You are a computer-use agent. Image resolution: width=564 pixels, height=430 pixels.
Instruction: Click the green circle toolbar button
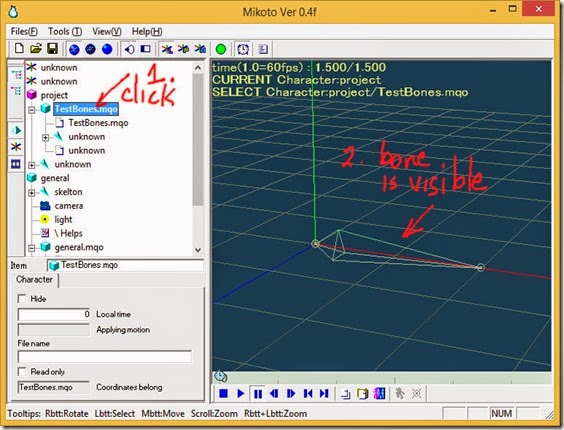tap(221, 49)
